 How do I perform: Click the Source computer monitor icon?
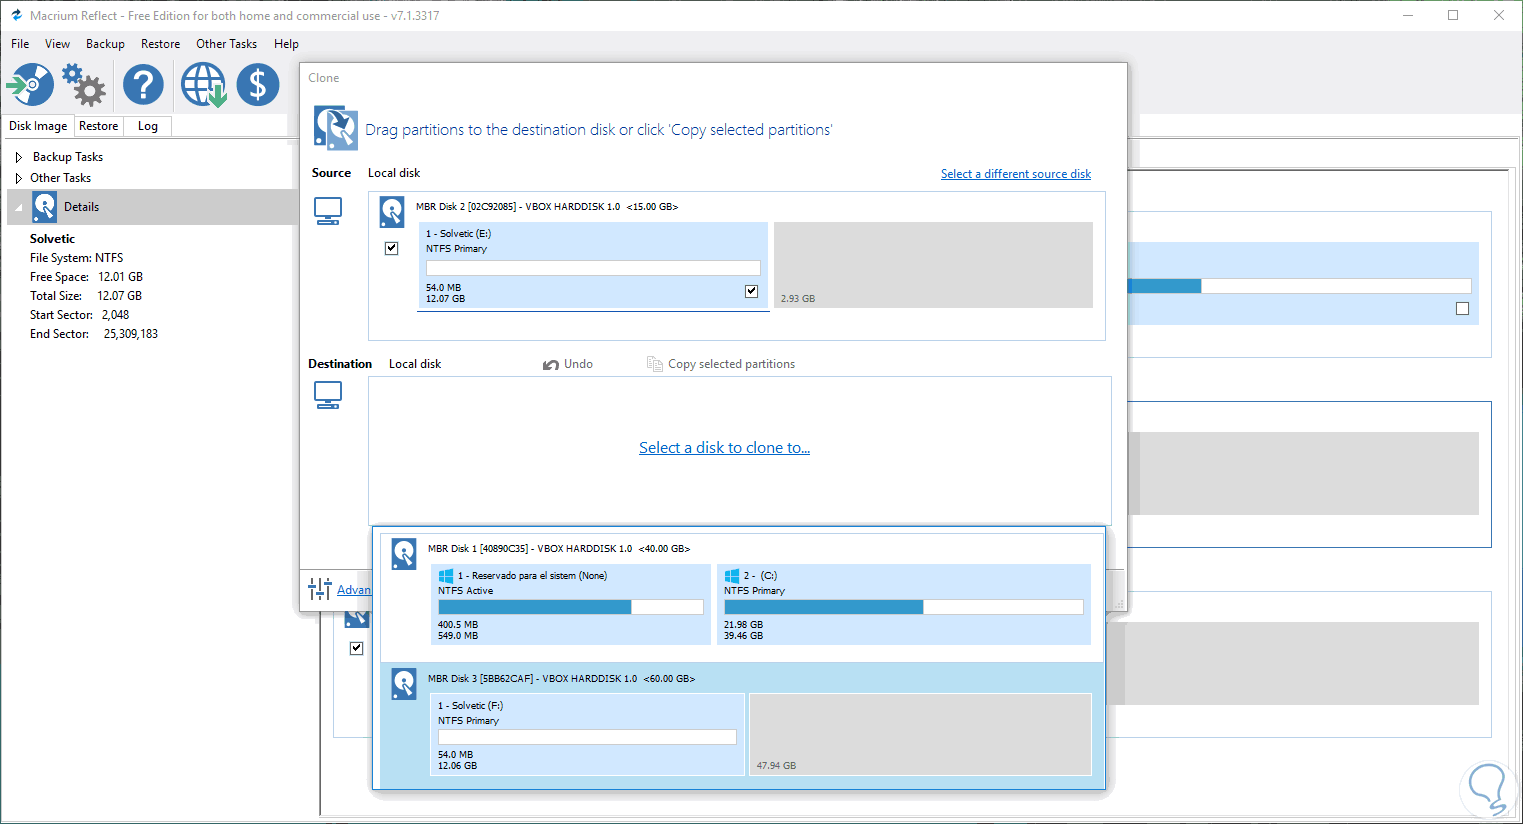coord(328,210)
